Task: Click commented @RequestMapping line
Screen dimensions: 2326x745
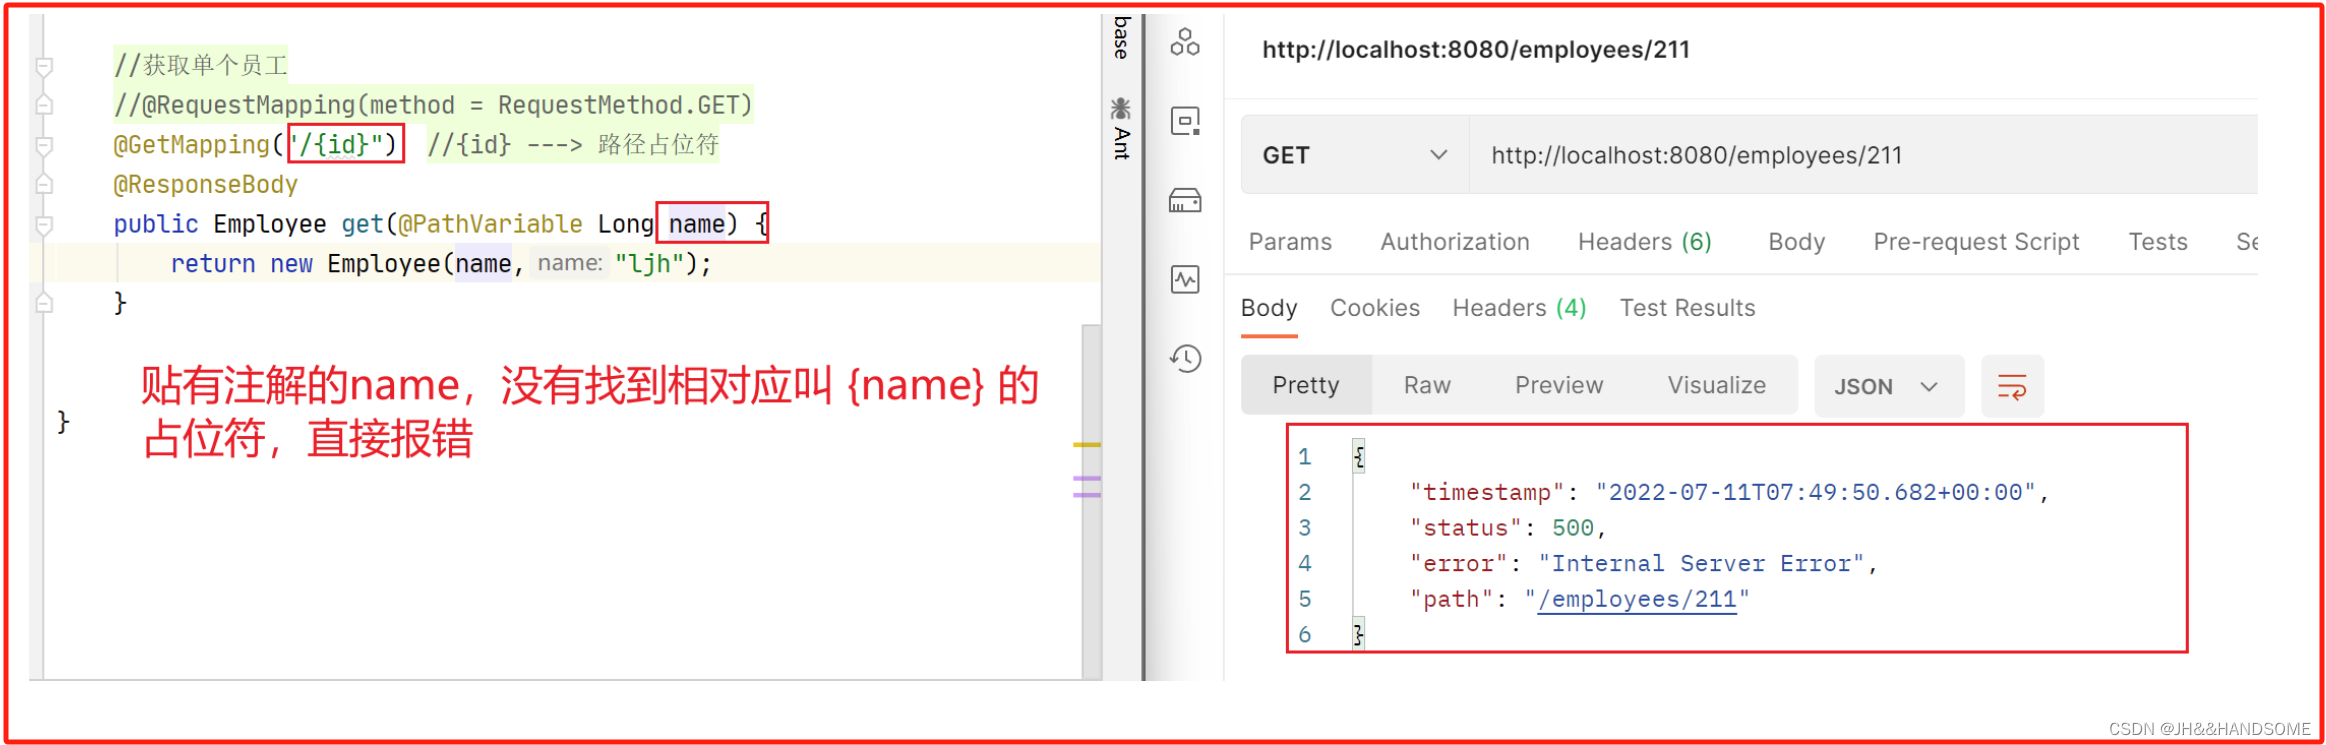Action: click(432, 105)
